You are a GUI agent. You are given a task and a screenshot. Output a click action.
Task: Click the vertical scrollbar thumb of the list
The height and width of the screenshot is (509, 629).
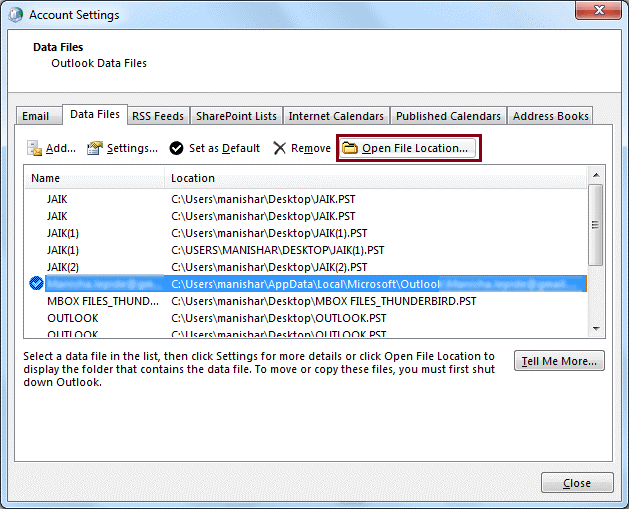point(596,225)
